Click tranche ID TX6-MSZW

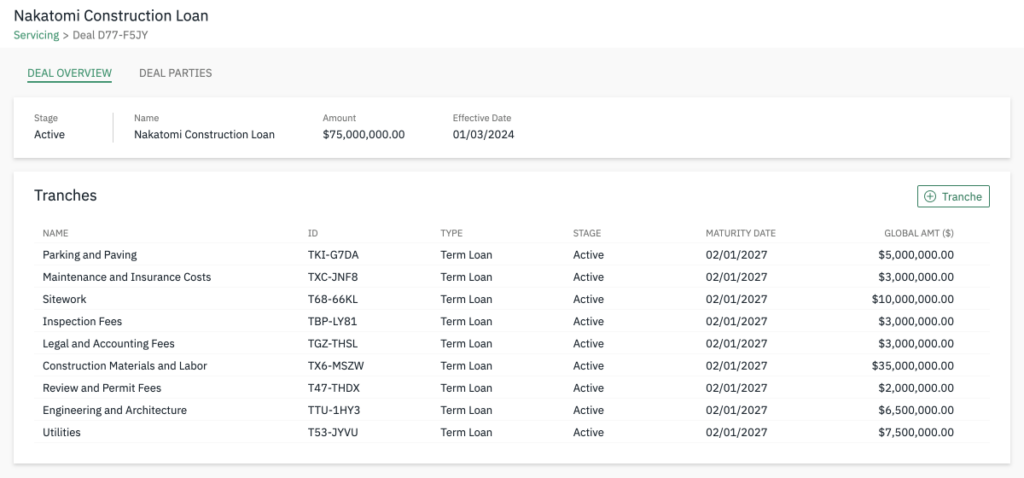point(335,366)
